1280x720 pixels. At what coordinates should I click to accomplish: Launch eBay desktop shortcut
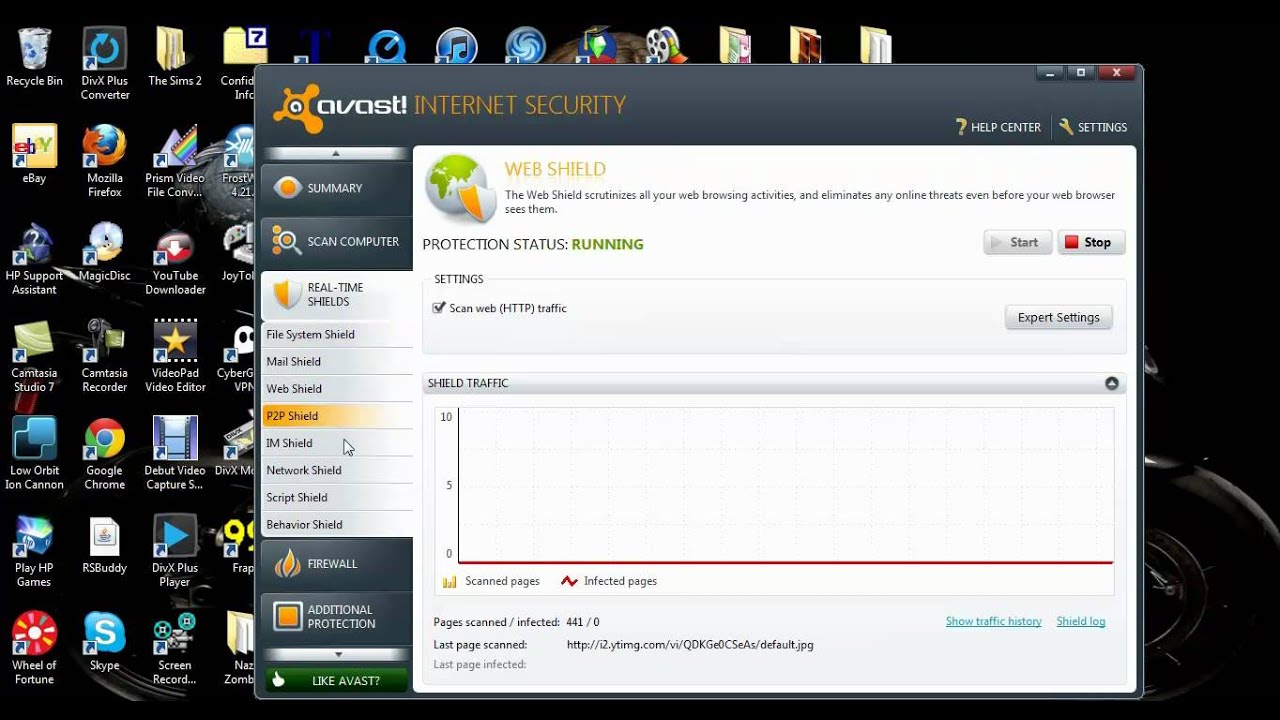pyautogui.click(x=34, y=155)
